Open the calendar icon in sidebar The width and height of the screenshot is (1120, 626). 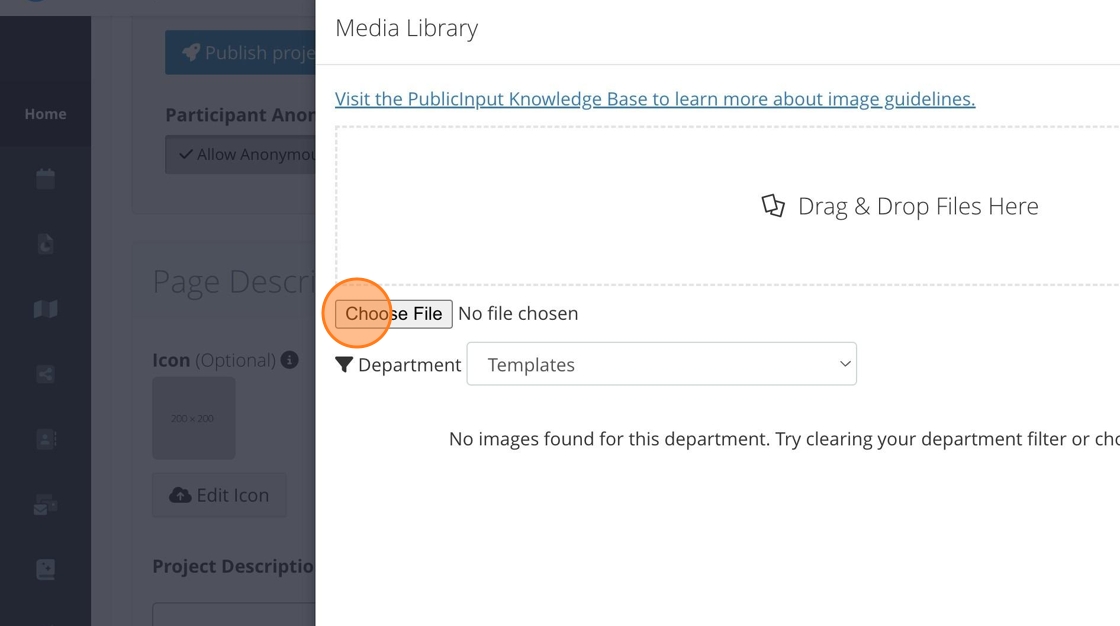(x=45, y=179)
